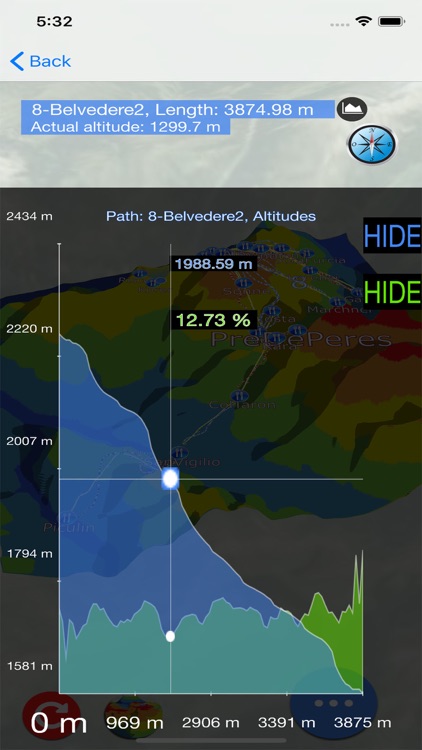Tap the Path 8-Belvedere2 Altitudes title
Screen dimensions: 422x750
click(x=211, y=216)
